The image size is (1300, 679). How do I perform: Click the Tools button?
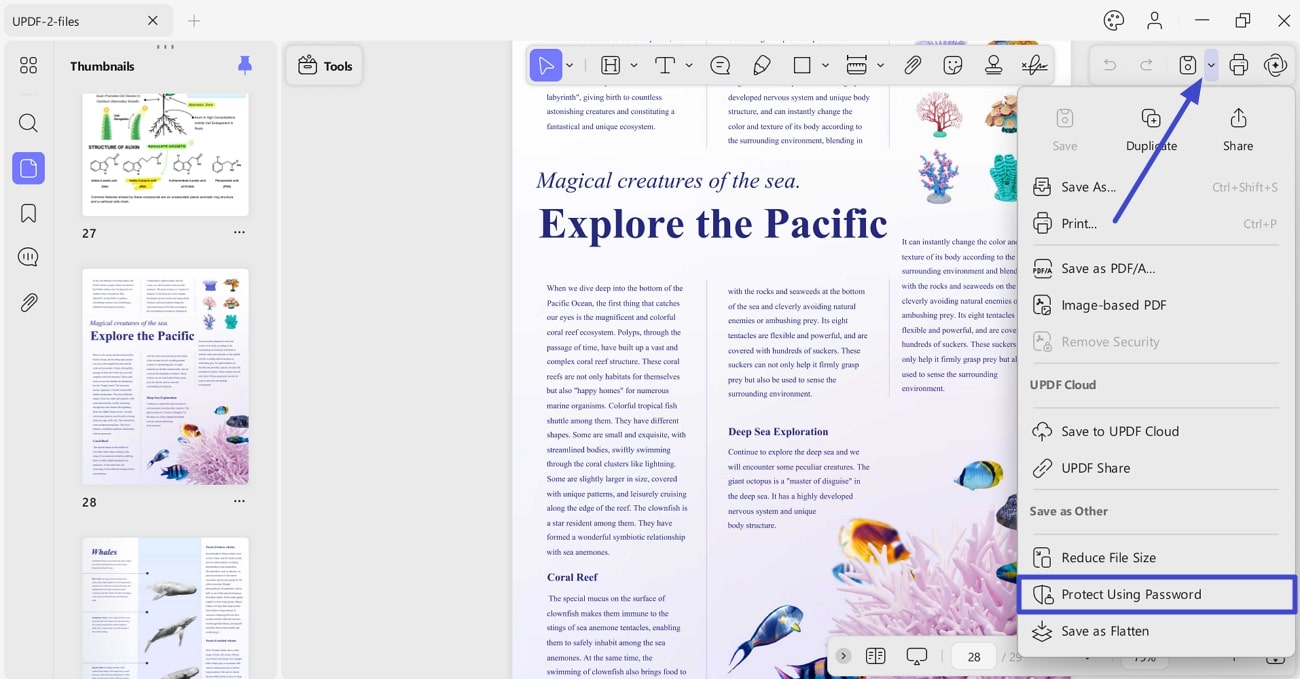[x=324, y=66]
